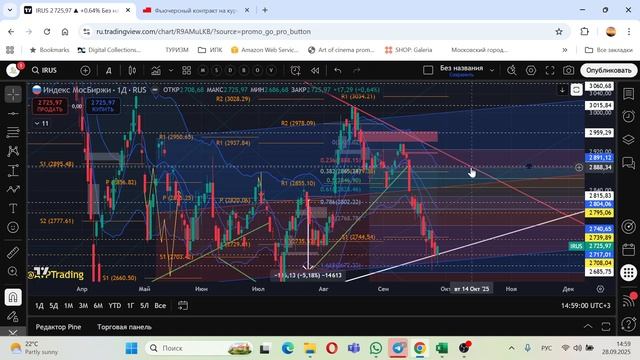
Task: Expand the Без названия layout dropdown
Action: [492, 70]
